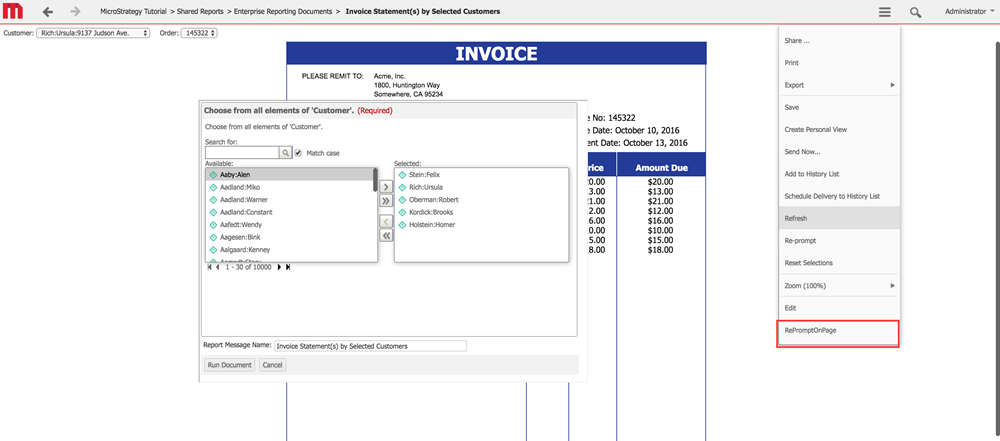Remove element with single left arrow

(x=386, y=221)
